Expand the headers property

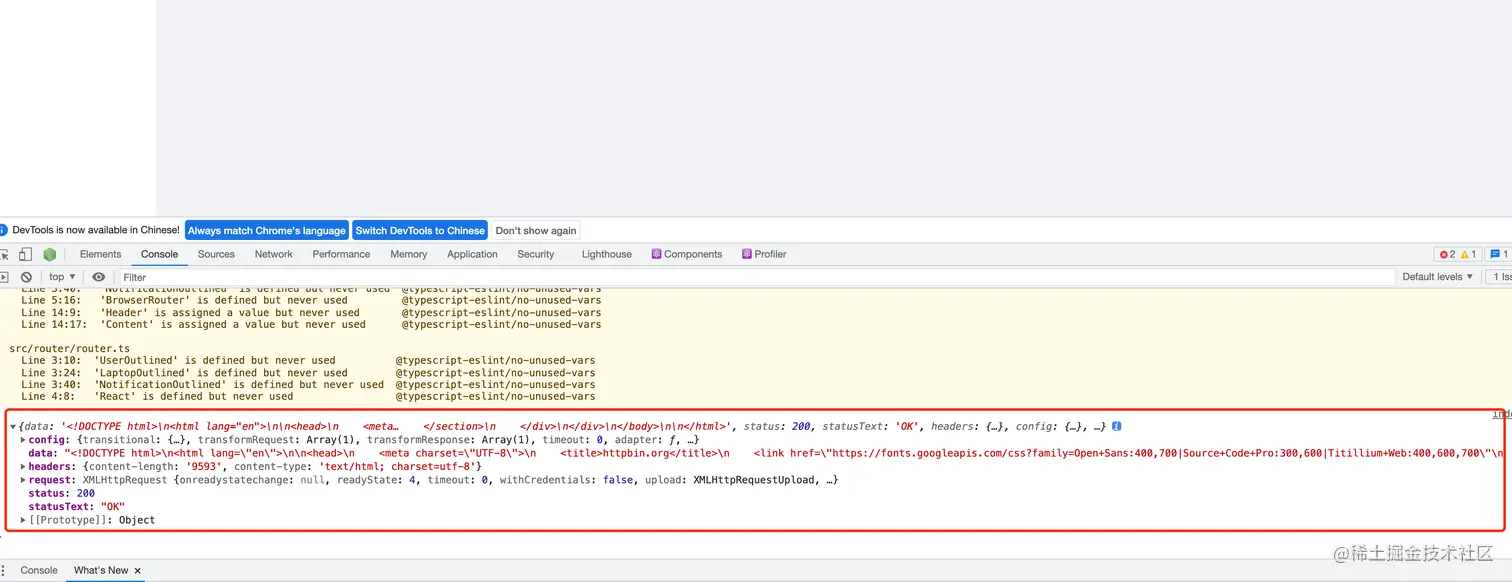tap(23, 467)
